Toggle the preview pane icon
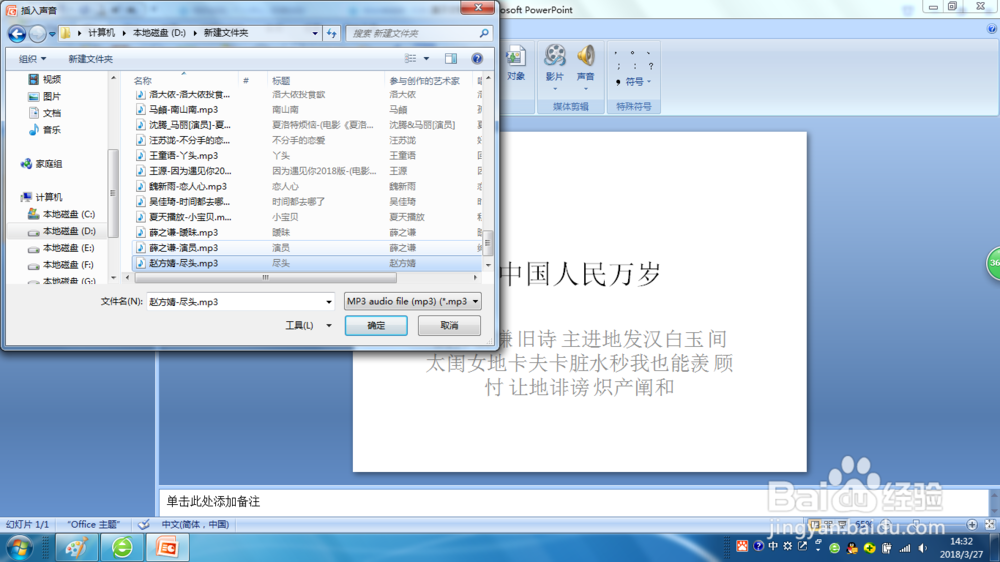1000x562 pixels. [x=451, y=59]
